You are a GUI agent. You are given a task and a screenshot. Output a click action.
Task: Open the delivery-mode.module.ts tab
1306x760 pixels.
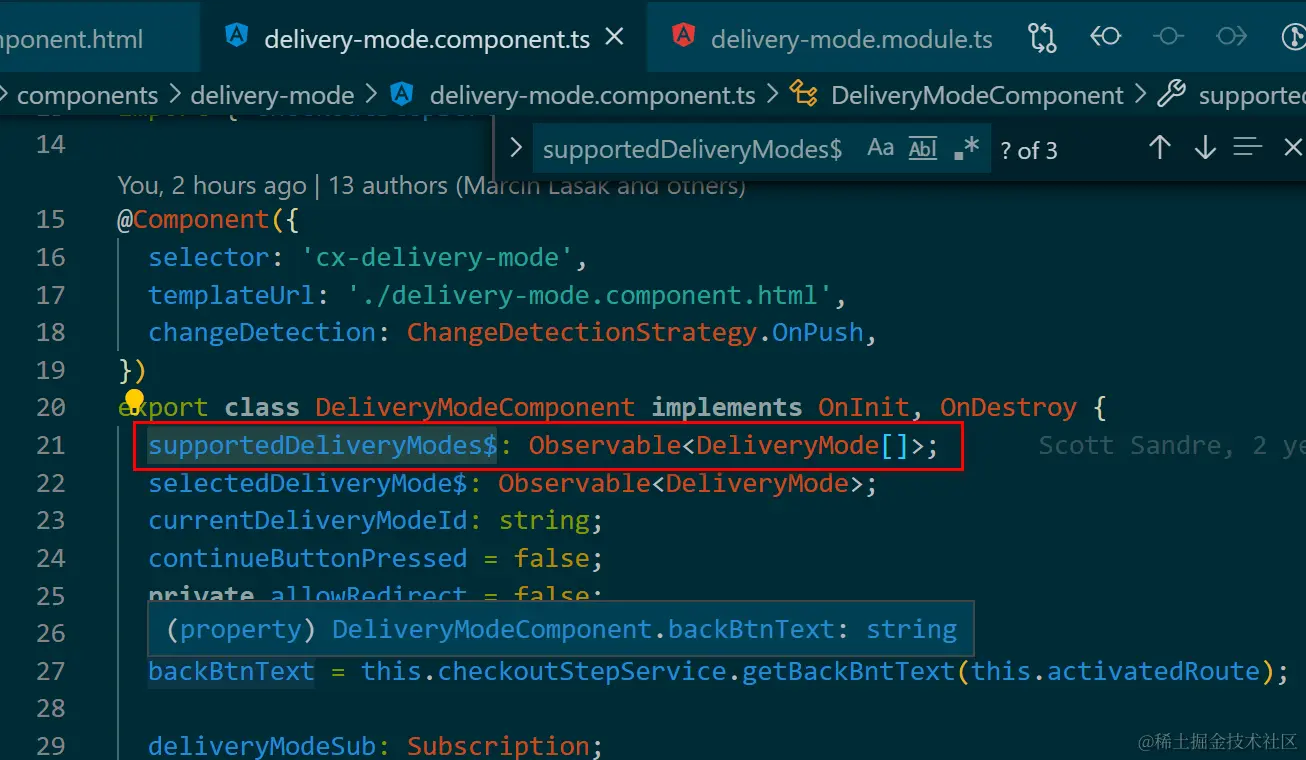tap(851, 40)
